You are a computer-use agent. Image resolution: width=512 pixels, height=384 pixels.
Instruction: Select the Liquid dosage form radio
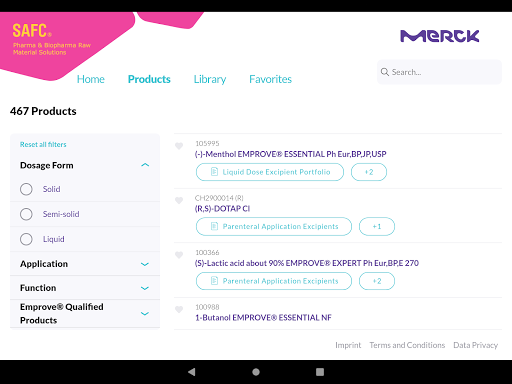(x=26, y=239)
